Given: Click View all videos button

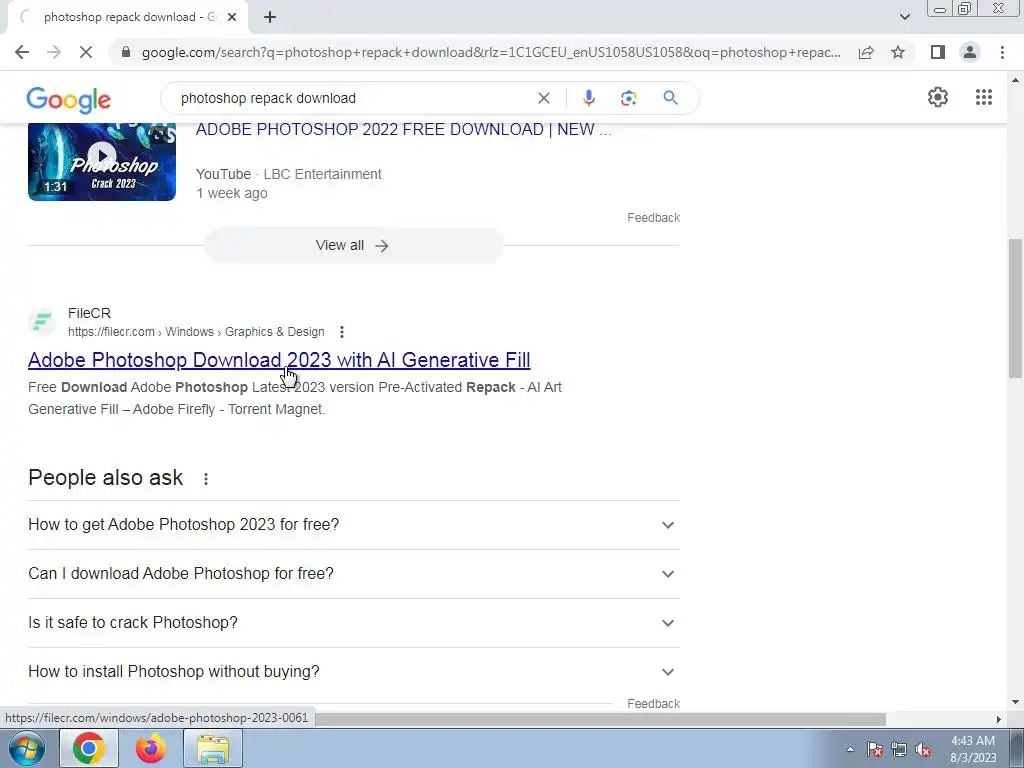Looking at the screenshot, I should pyautogui.click(x=353, y=246).
